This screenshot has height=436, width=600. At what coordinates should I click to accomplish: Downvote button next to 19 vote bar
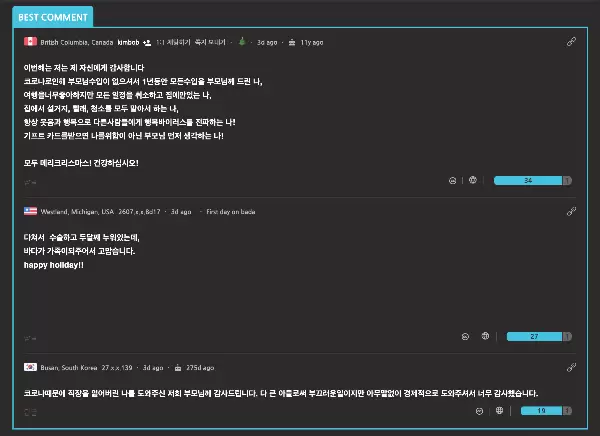pos(567,411)
